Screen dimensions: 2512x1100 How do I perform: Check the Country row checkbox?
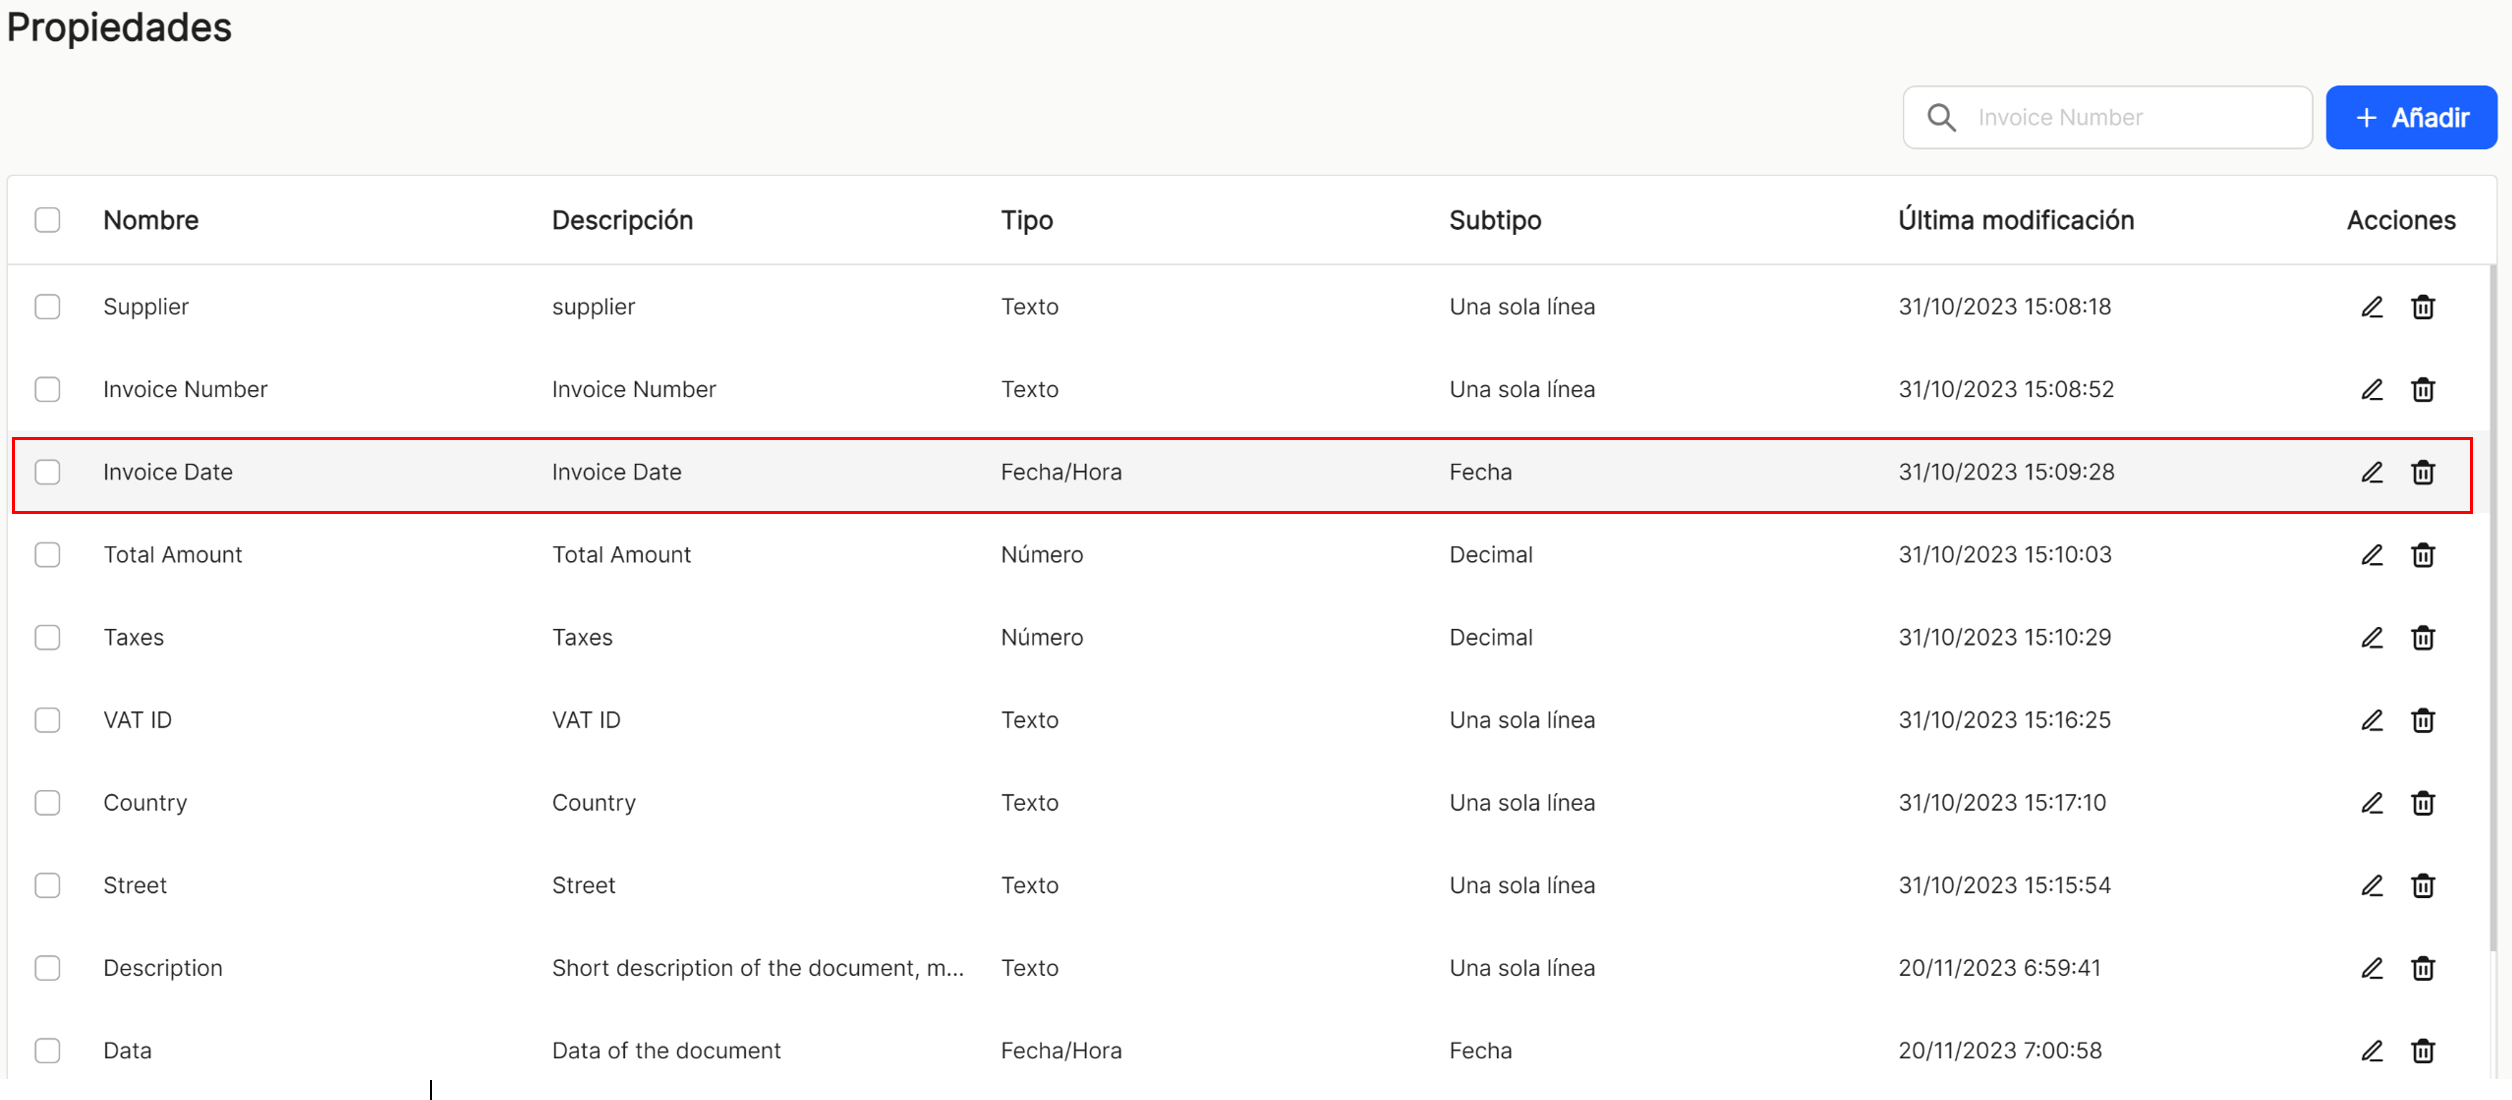(47, 803)
